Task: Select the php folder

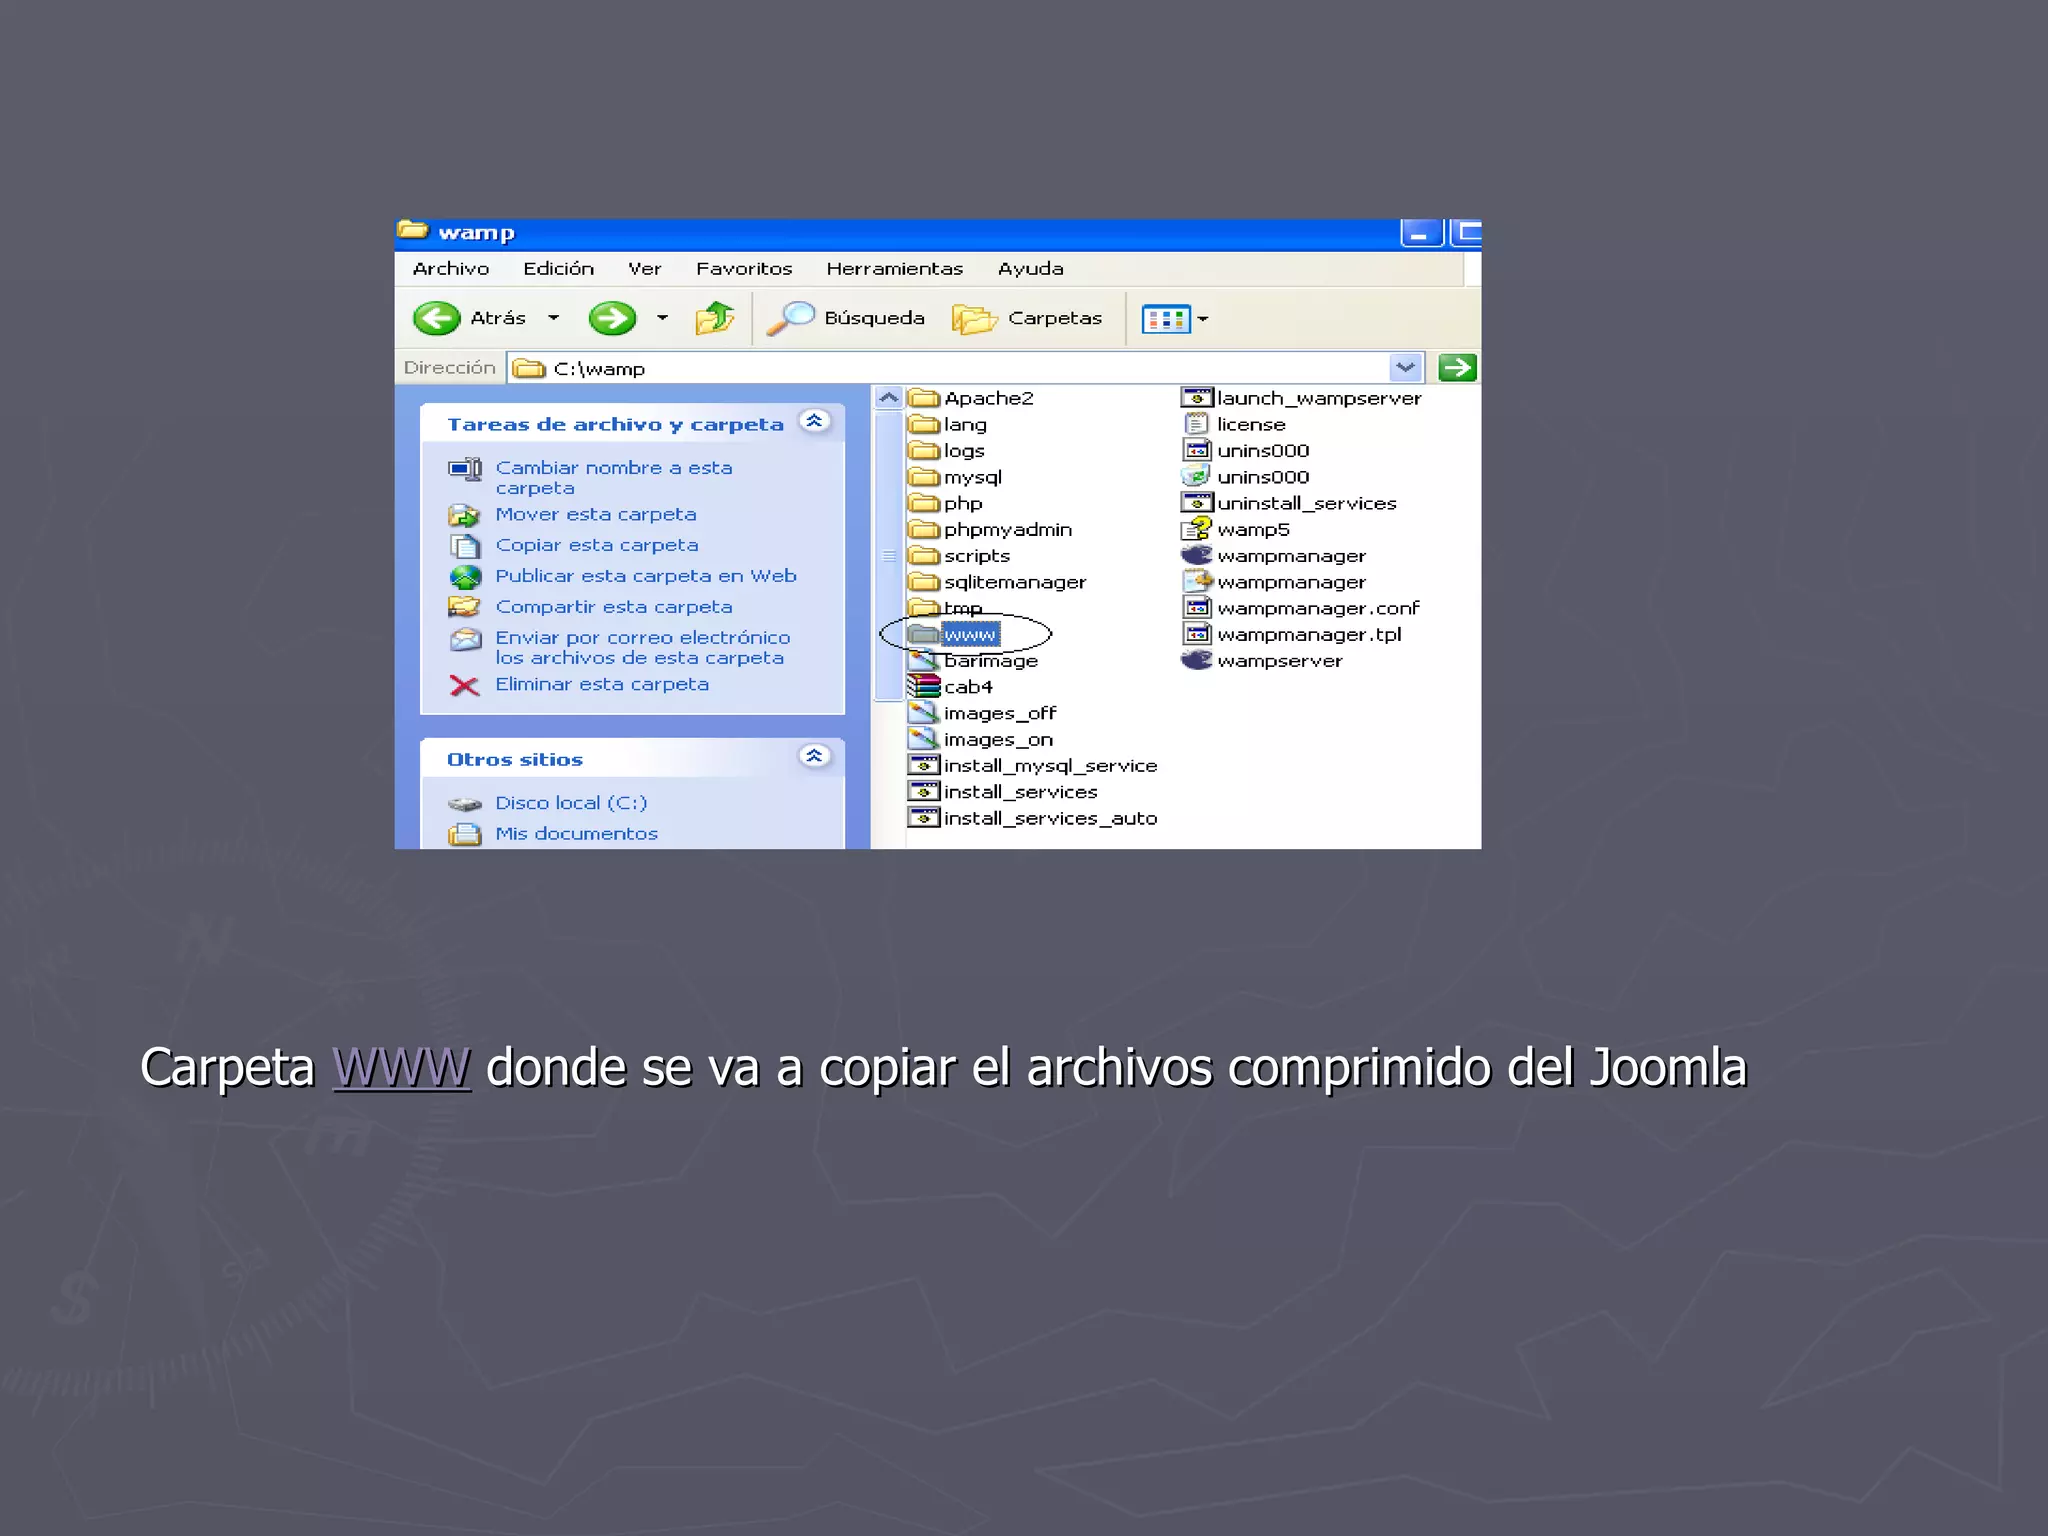Action: click(945, 503)
